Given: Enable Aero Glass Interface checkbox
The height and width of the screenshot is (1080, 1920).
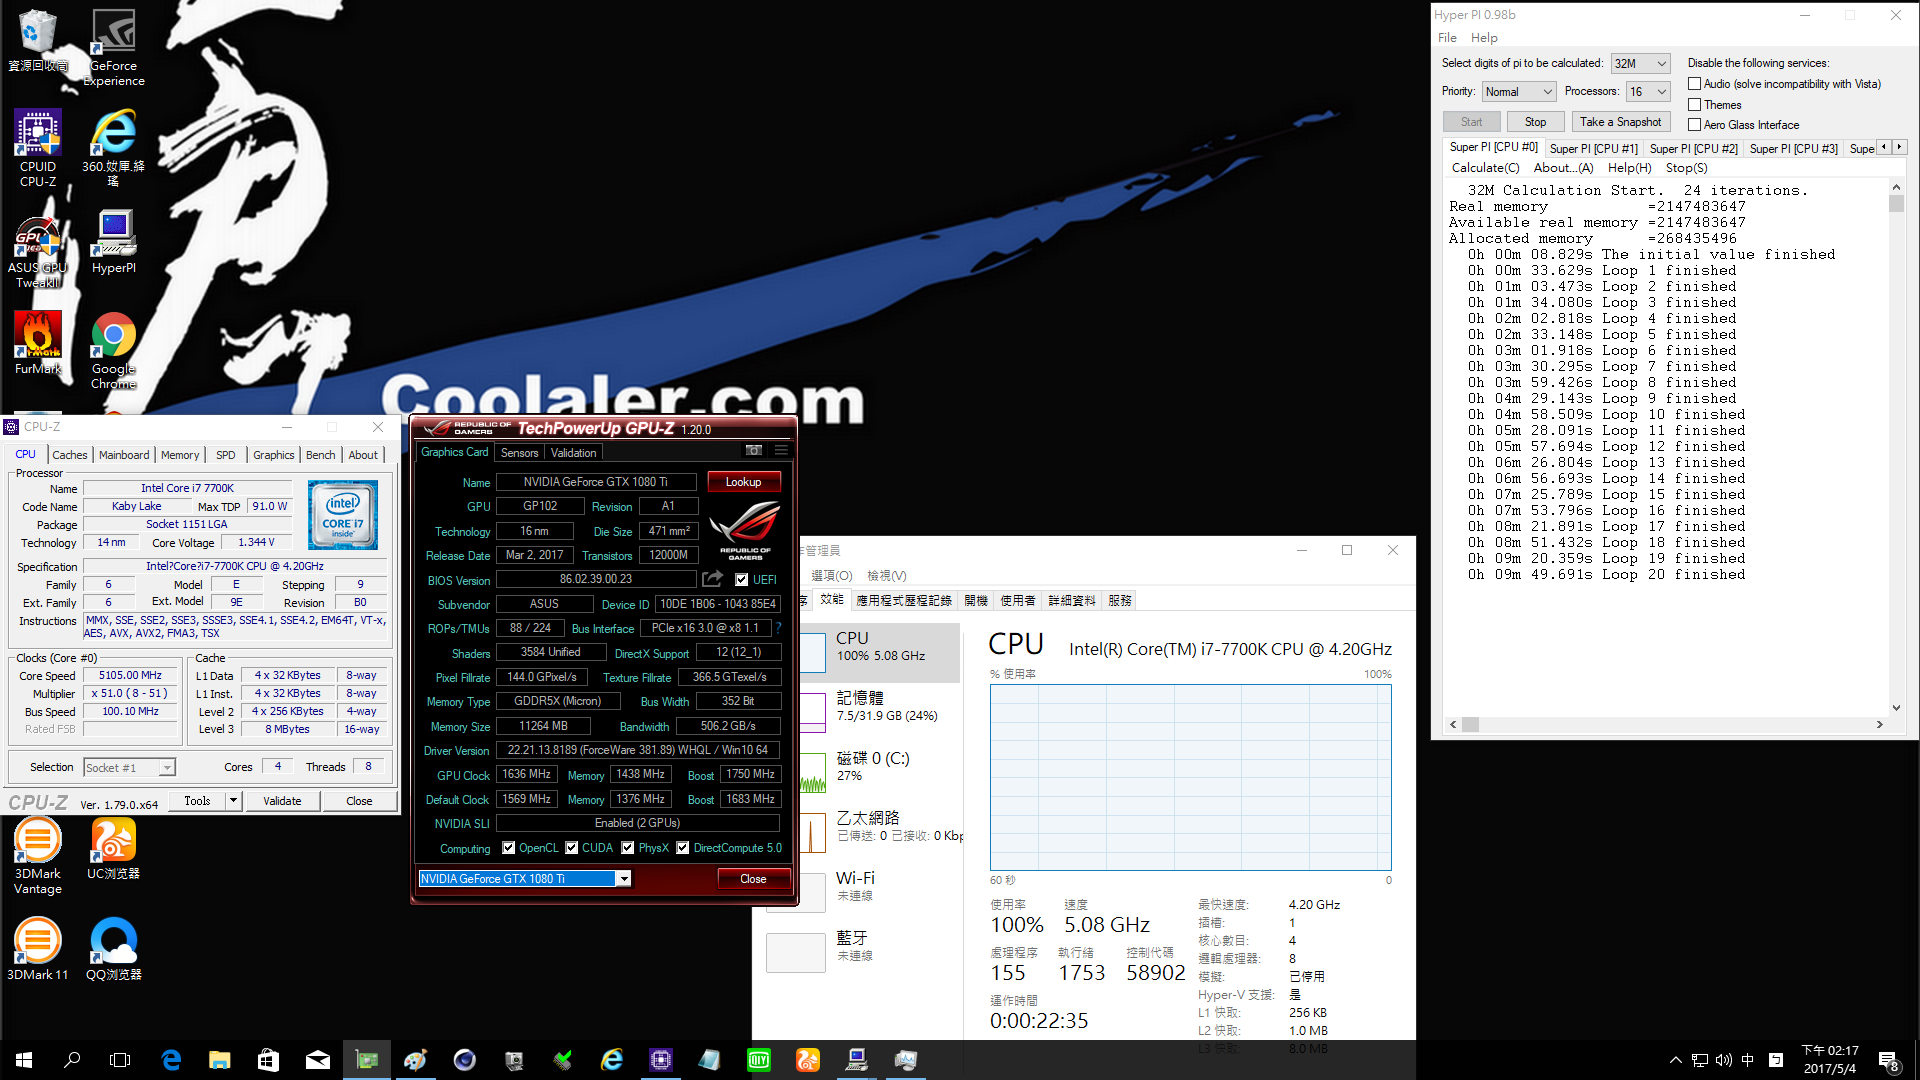Looking at the screenshot, I should click(1694, 125).
